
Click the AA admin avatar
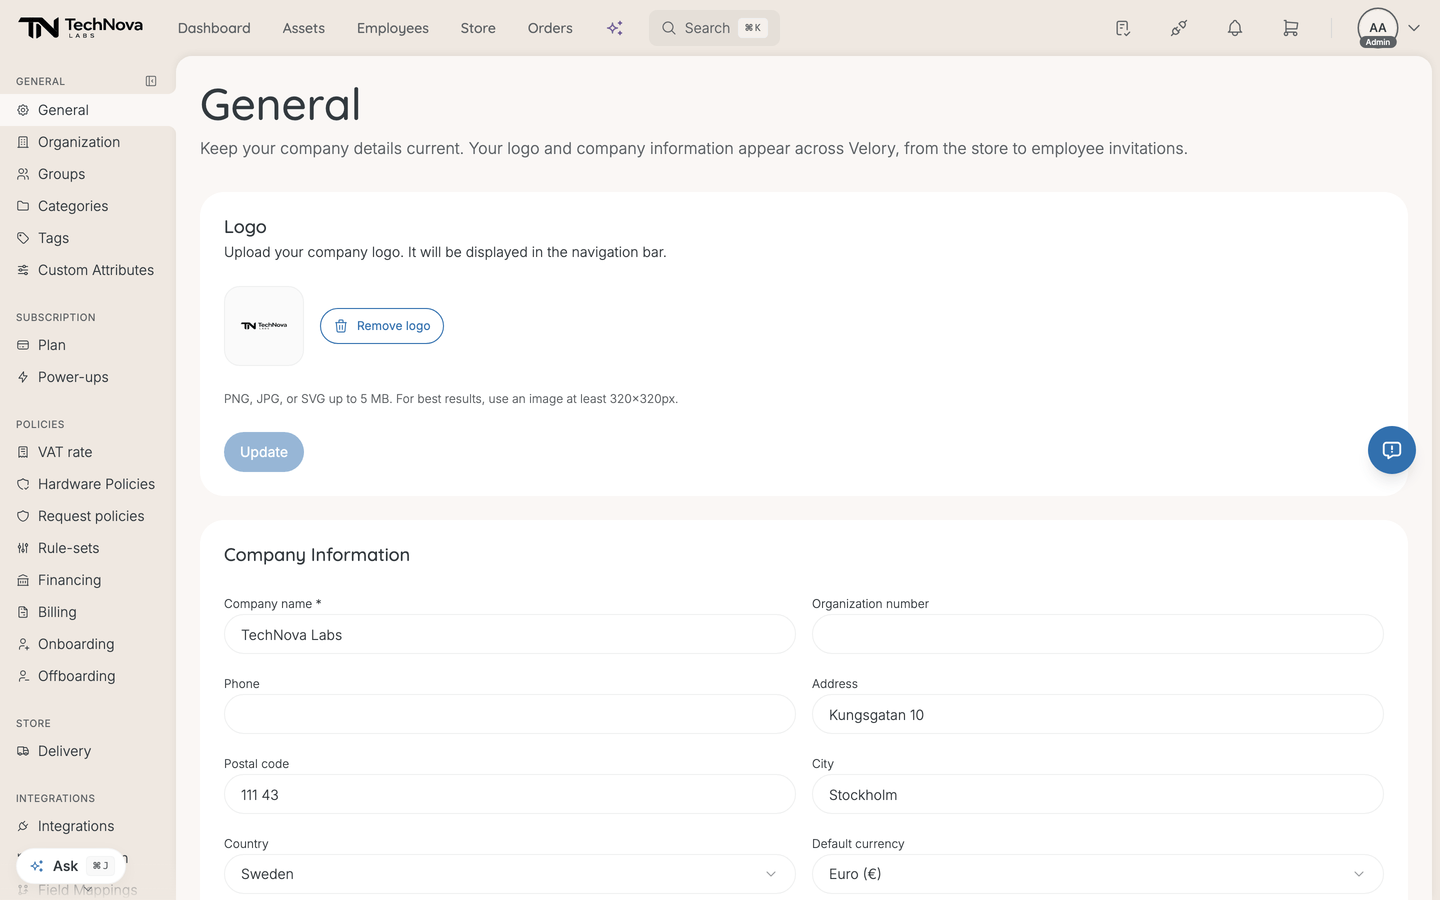tap(1378, 28)
